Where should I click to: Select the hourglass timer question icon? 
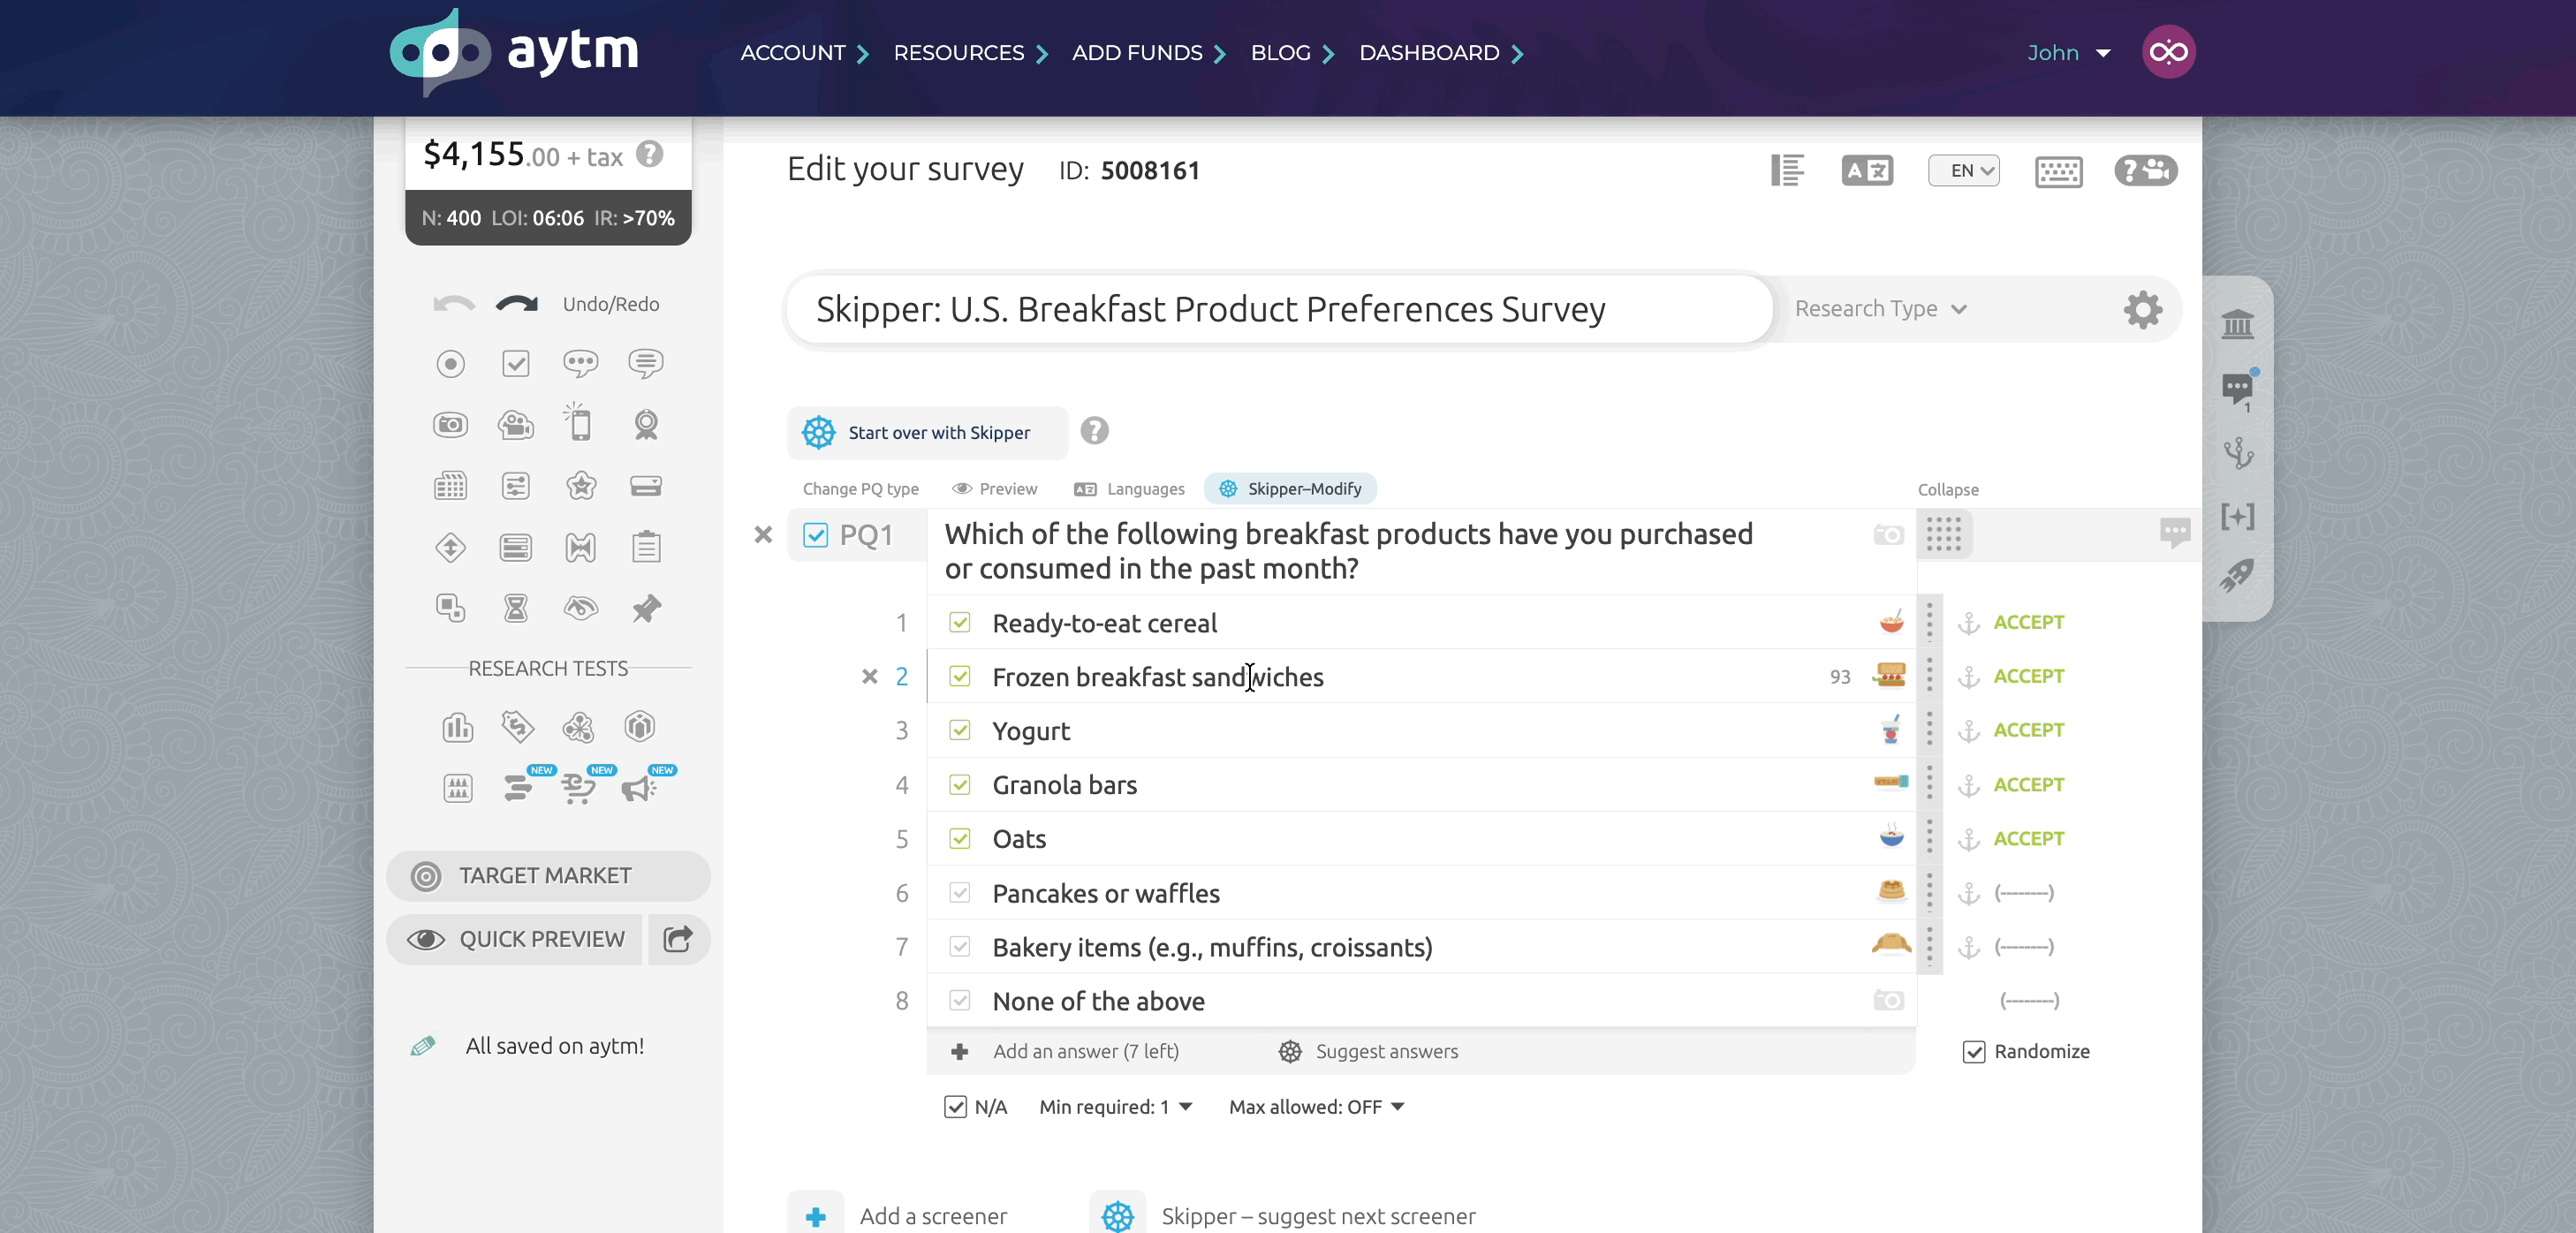515,608
